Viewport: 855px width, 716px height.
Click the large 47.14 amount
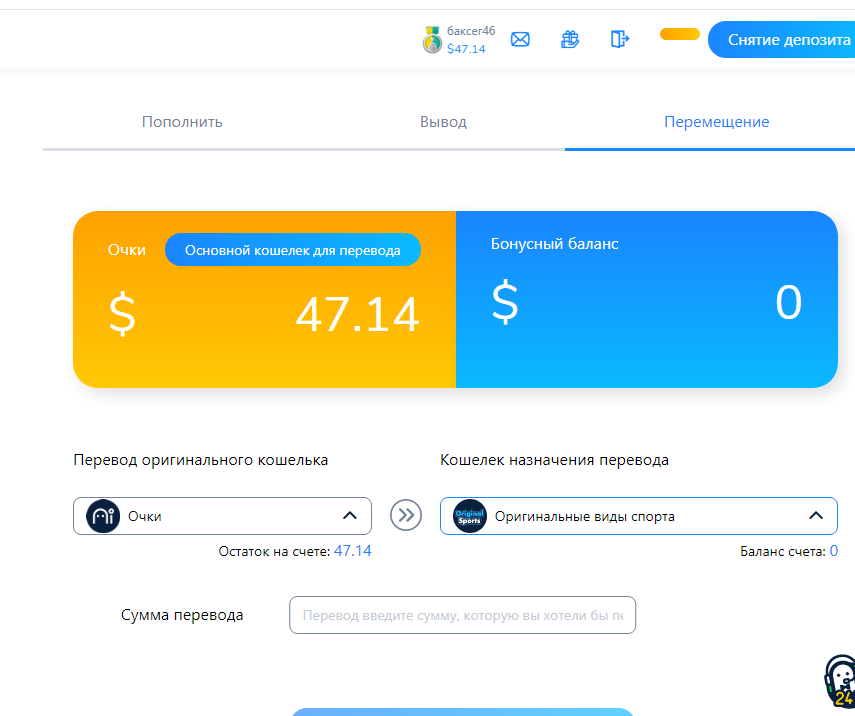357,315
